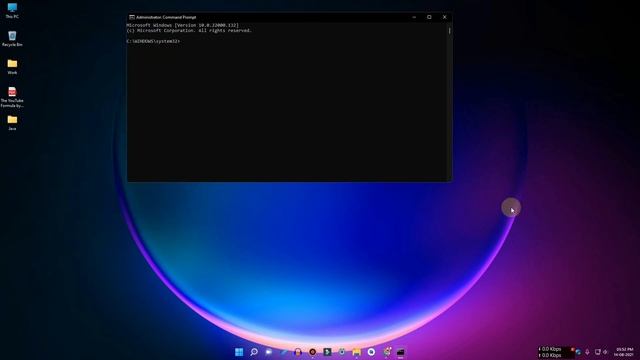
Task: Open the headphones app in taskbar
Action: click(298, 352)
